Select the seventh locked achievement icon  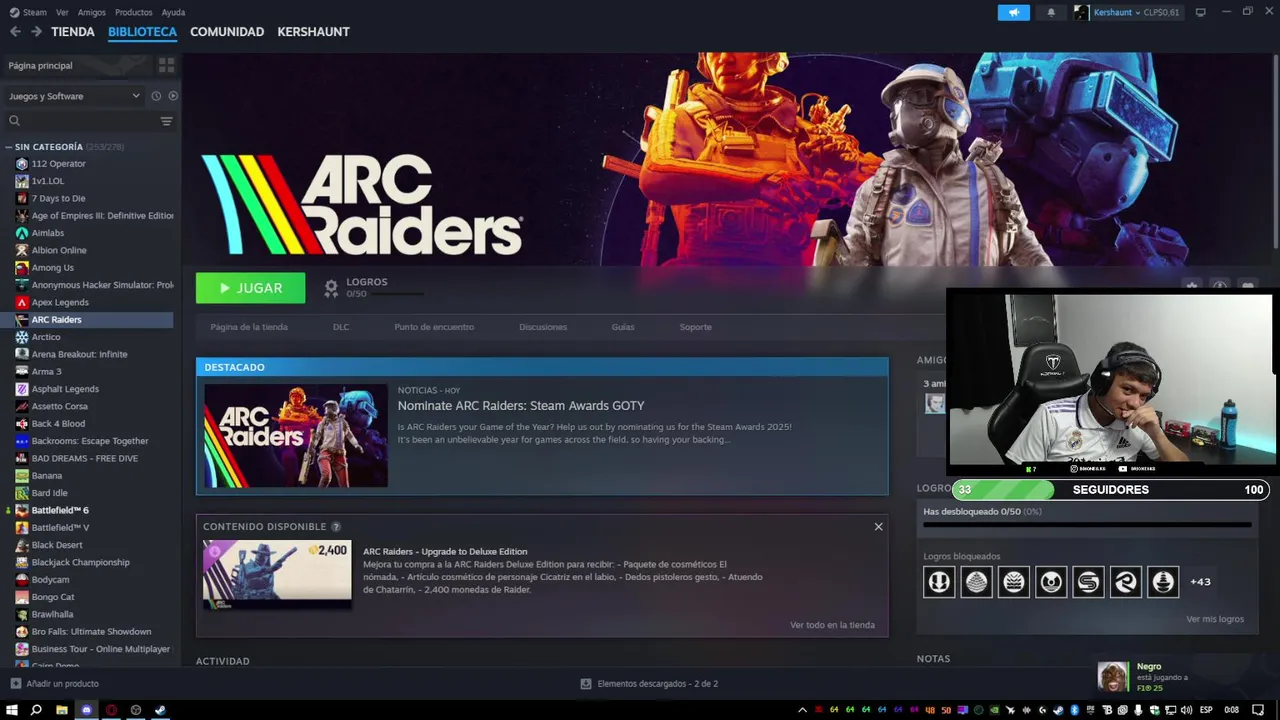tap(1163, 581)
